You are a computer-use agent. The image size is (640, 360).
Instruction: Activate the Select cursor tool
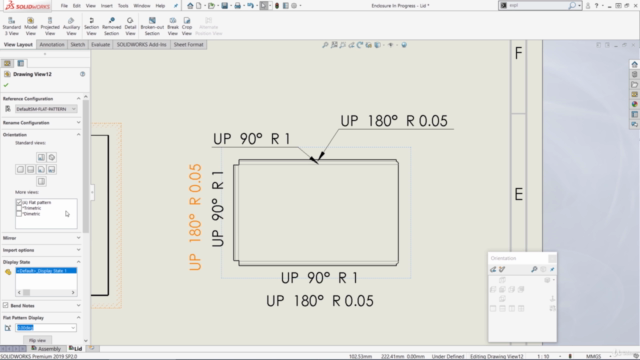click(x=264, y=6)
